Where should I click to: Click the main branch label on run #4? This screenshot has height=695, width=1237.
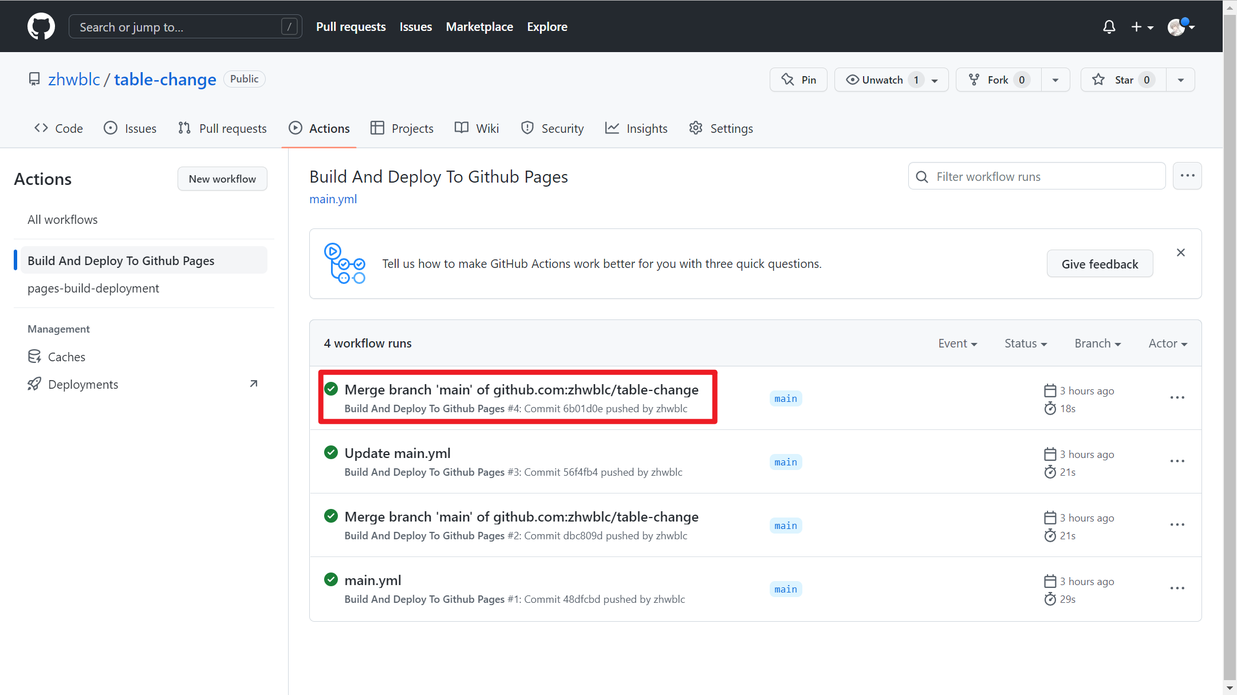(x=786, y=398)
